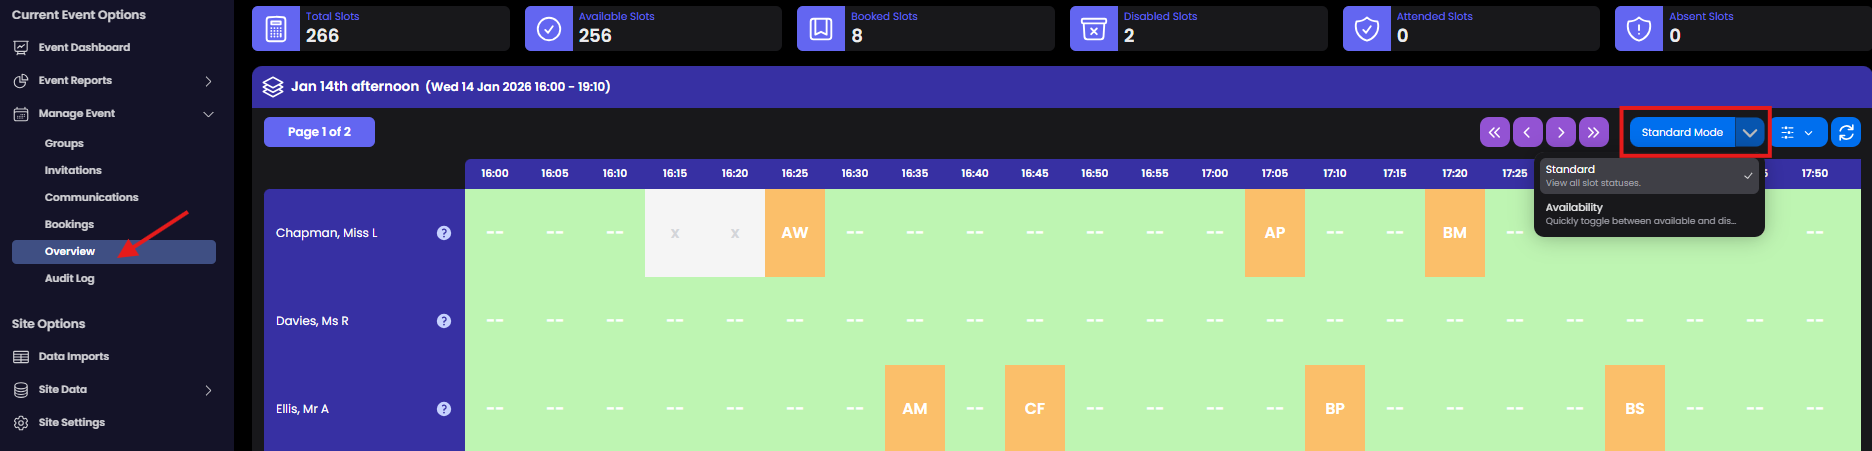Image resolution: width=1872 pixels, height=451 pixels.
Task: Click Davies available slot at 16:30
Action: click(x=855, y=321)
